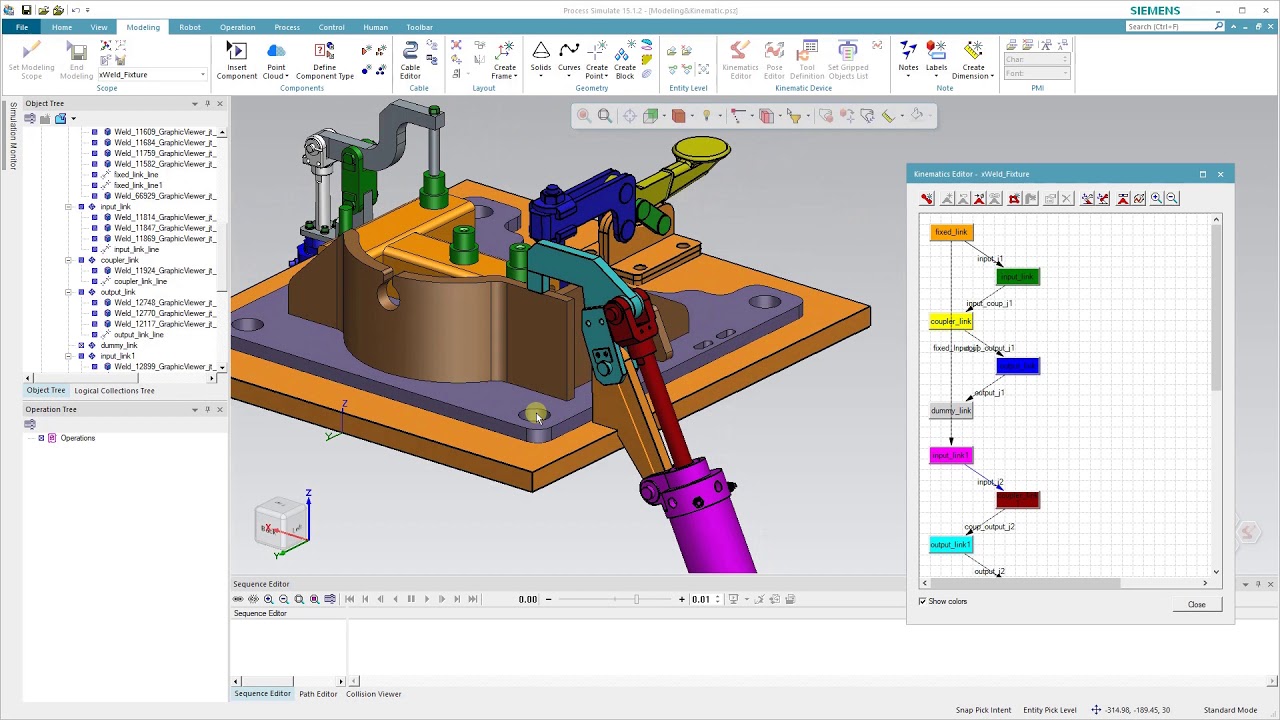Viewport: 1280px width, 720px height.
Task: Open Create Dimension dropdown arrow
Action: 994,76
